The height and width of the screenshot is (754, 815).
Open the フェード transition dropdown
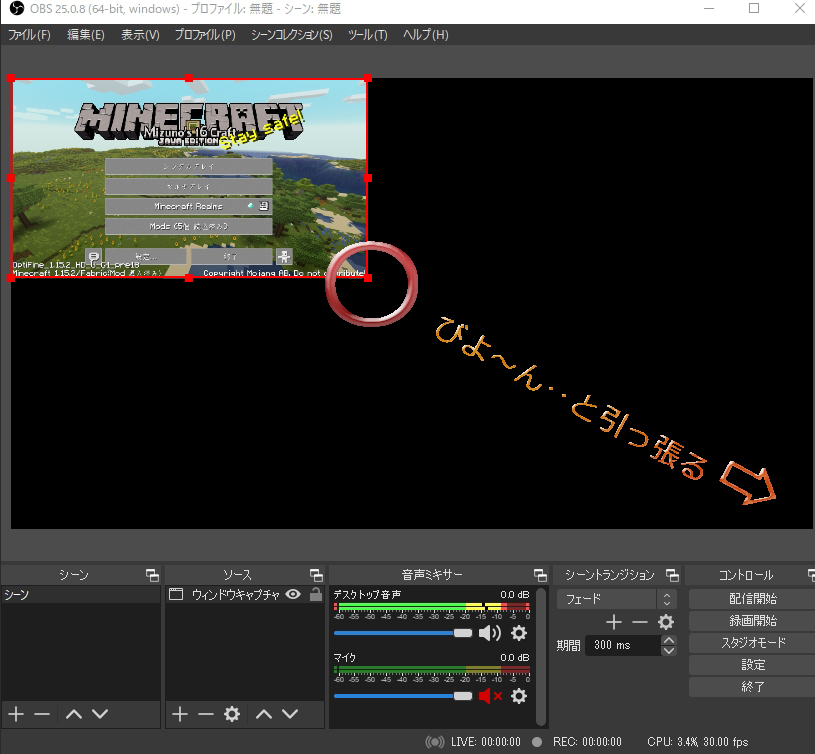point(616,599)
